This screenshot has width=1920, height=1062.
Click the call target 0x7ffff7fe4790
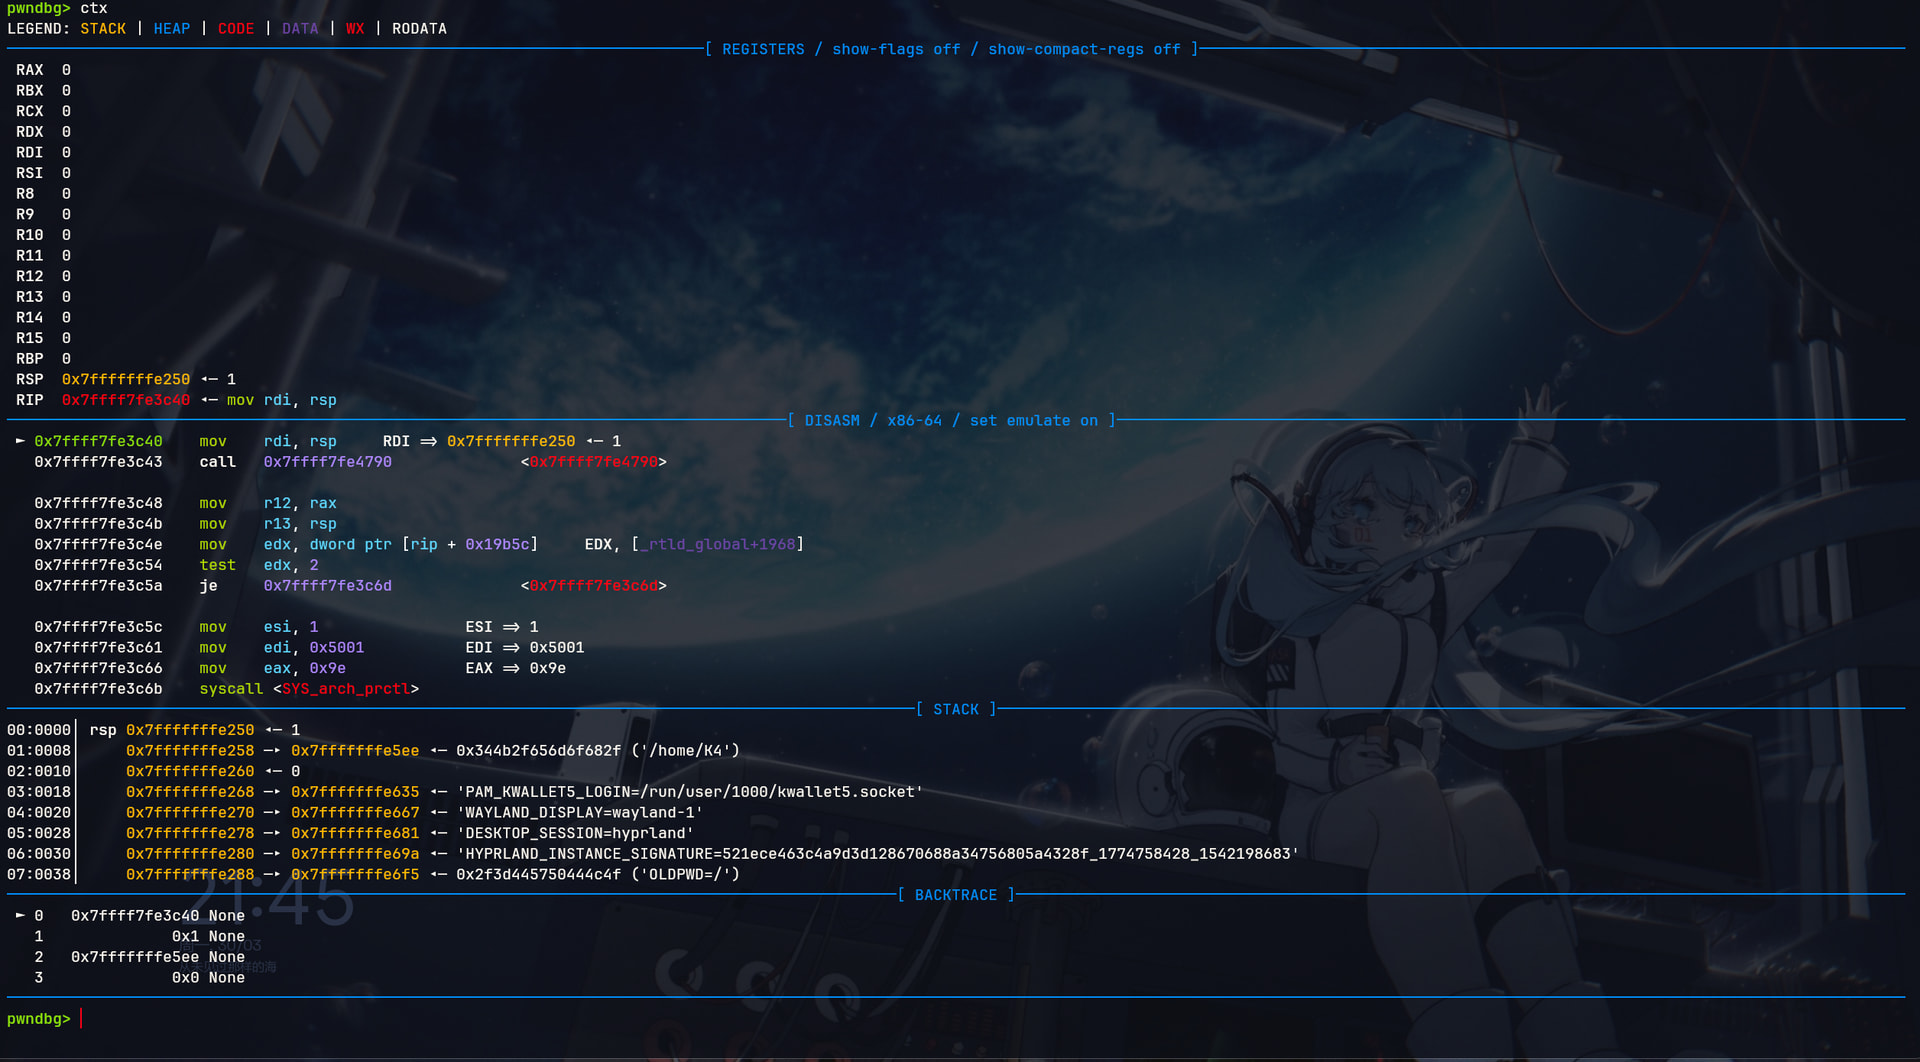[x=327, y=462]
